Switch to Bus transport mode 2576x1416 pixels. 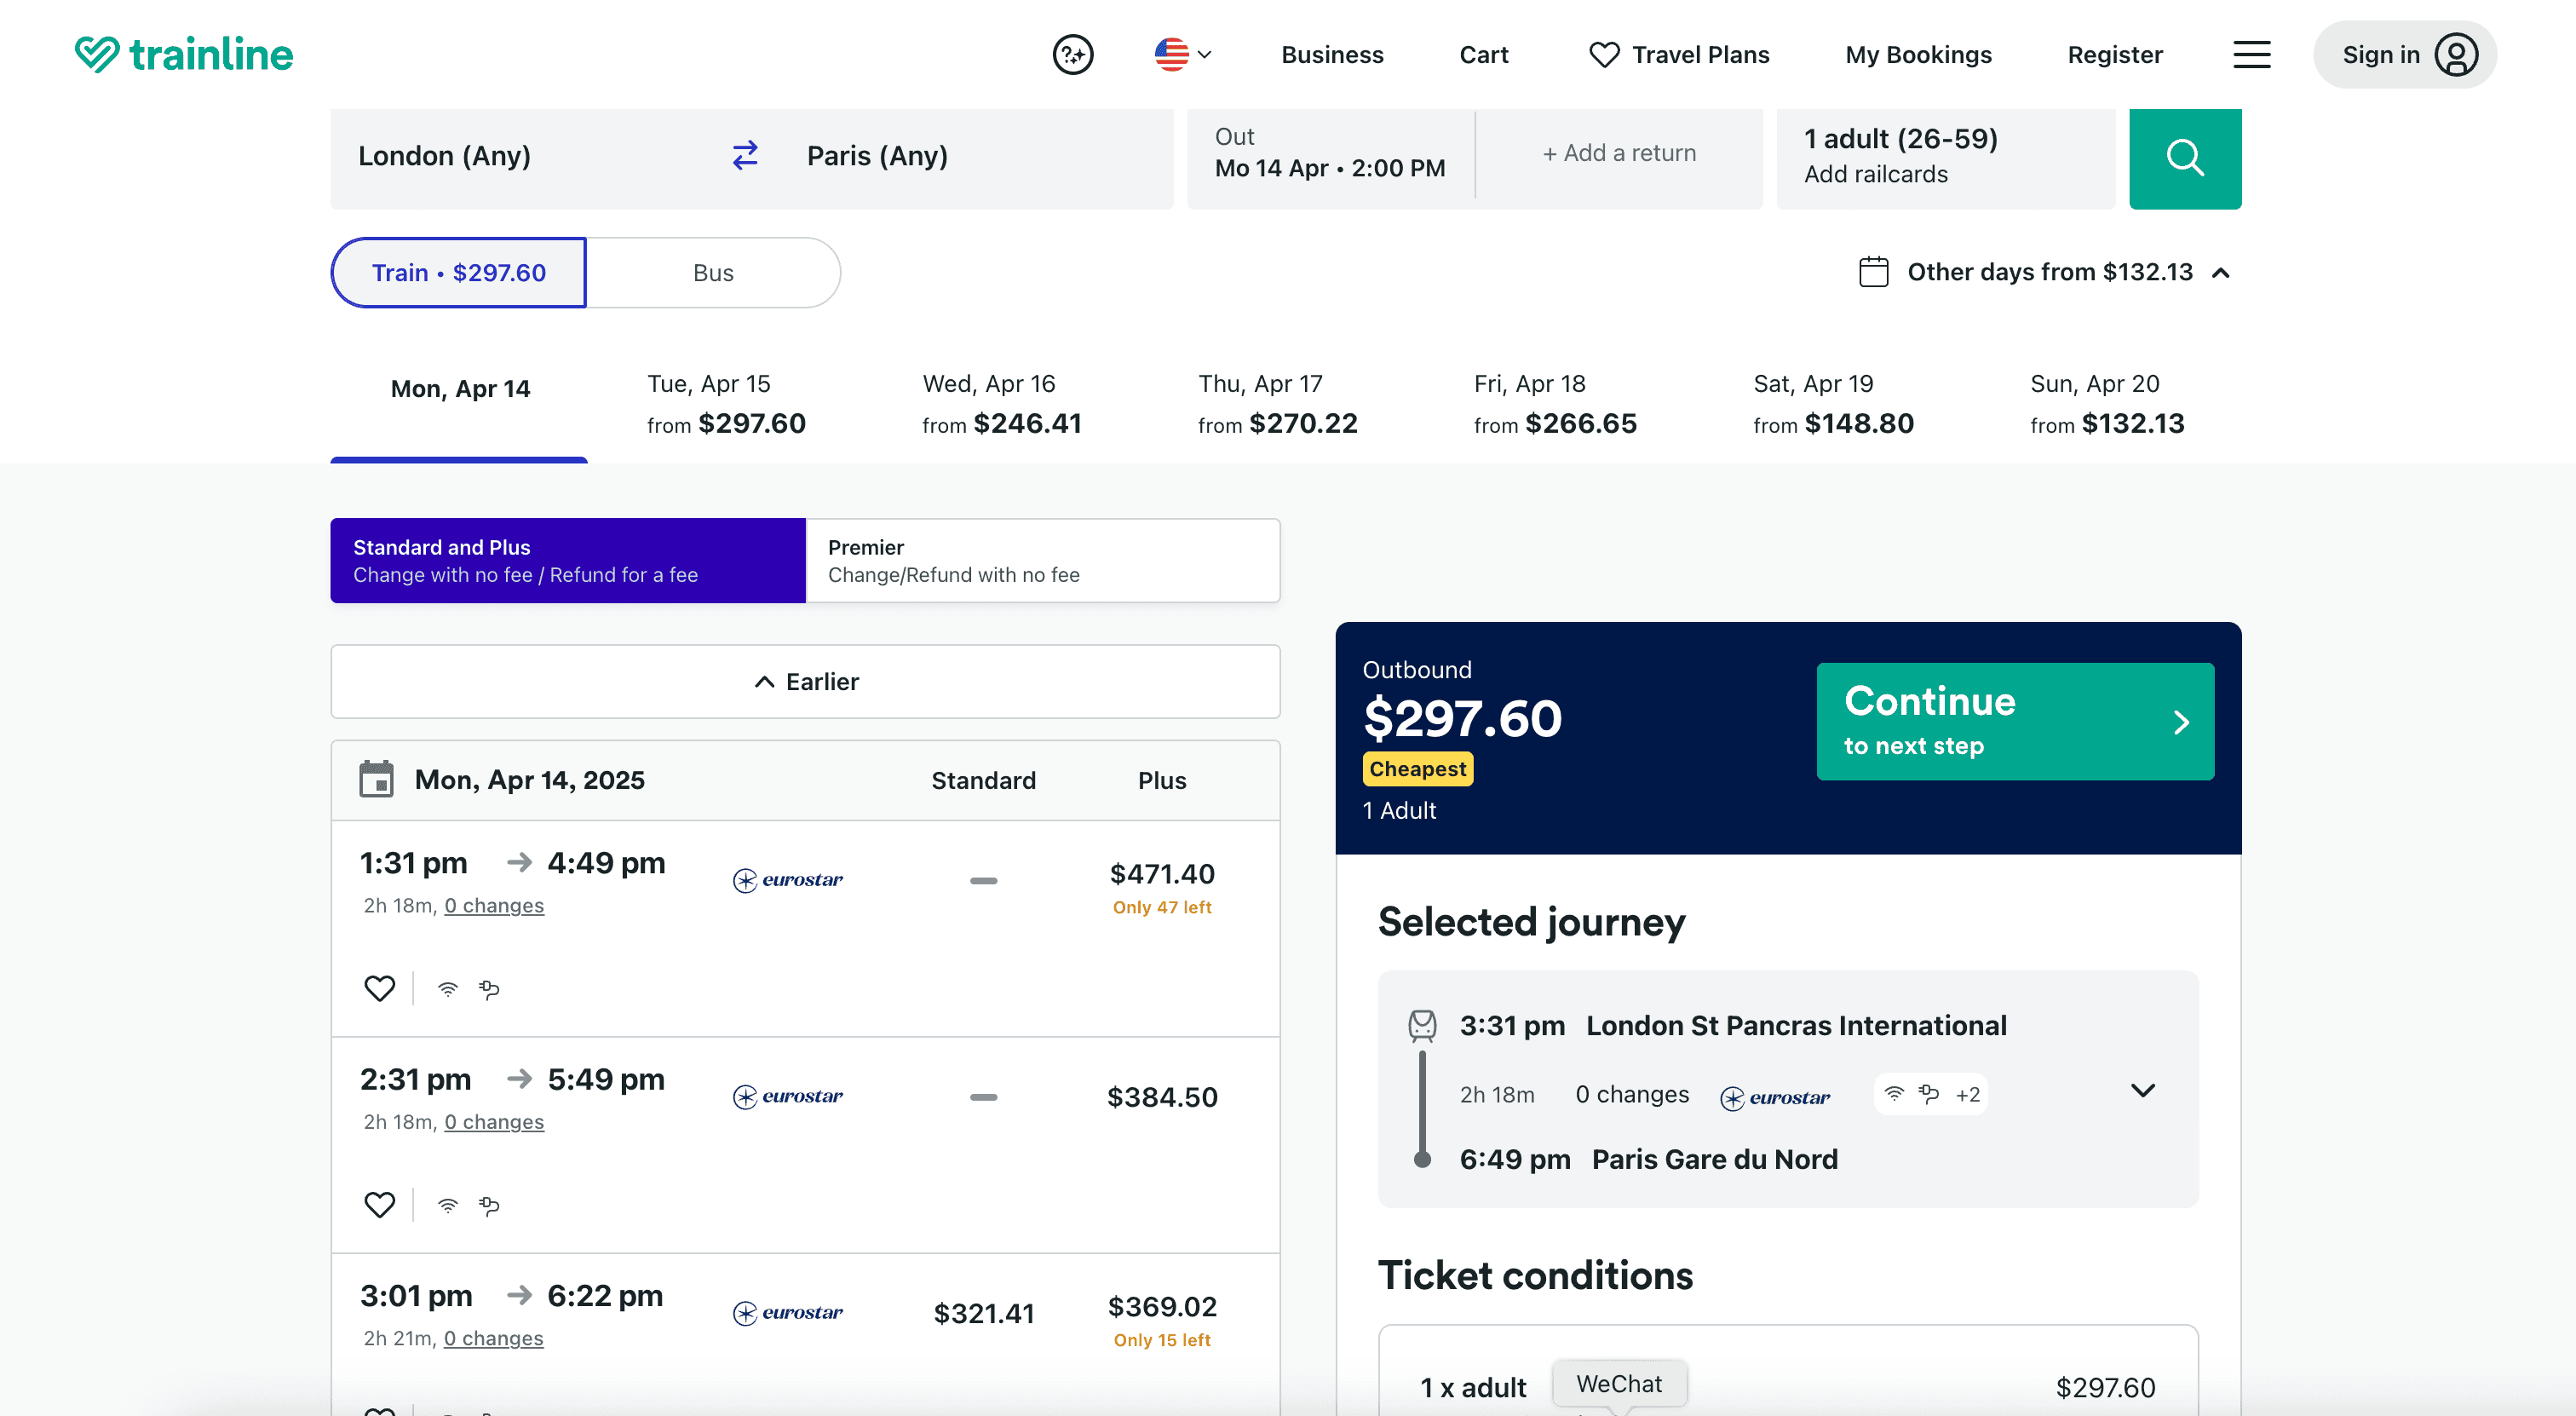pos(713,272)
